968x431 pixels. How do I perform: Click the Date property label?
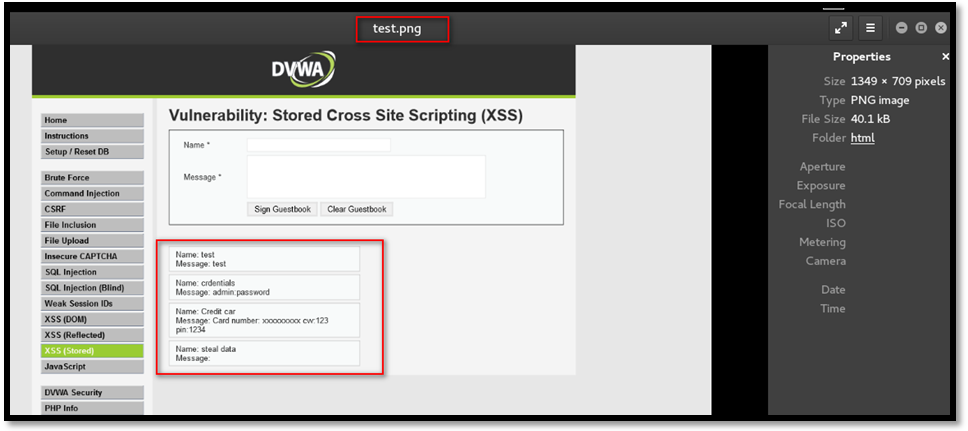[x=833, y=290]
